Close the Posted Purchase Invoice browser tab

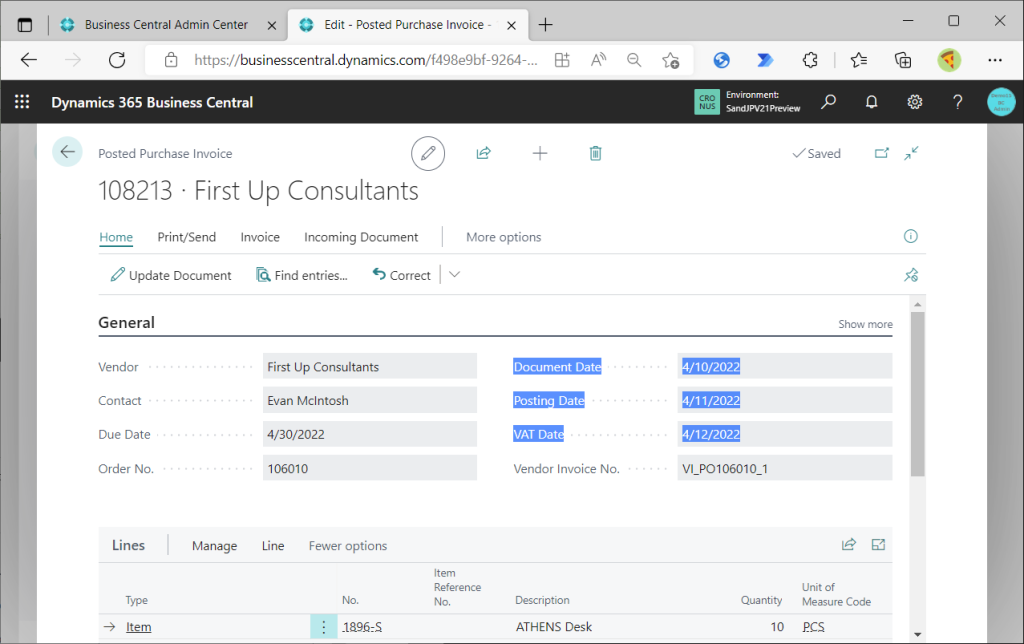coord(512,25)
